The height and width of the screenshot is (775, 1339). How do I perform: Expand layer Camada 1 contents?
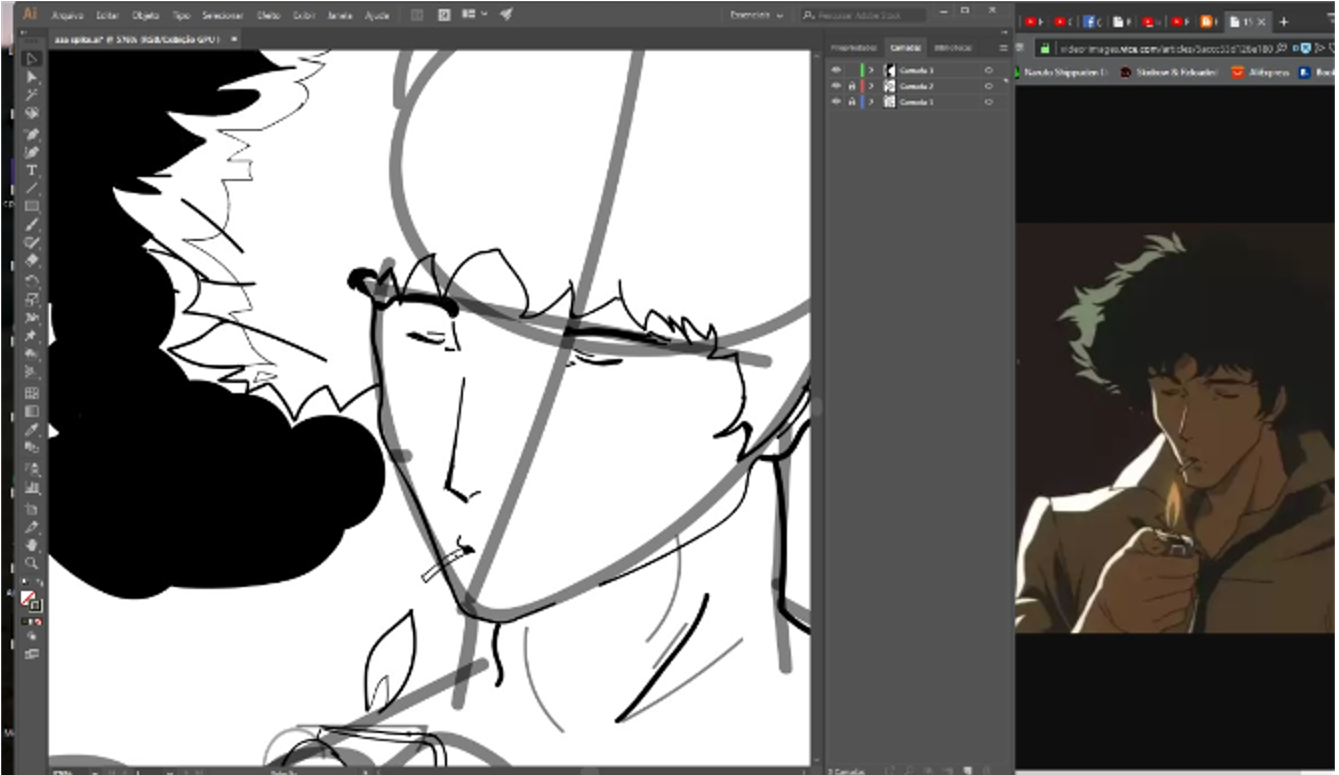[871, 103]
